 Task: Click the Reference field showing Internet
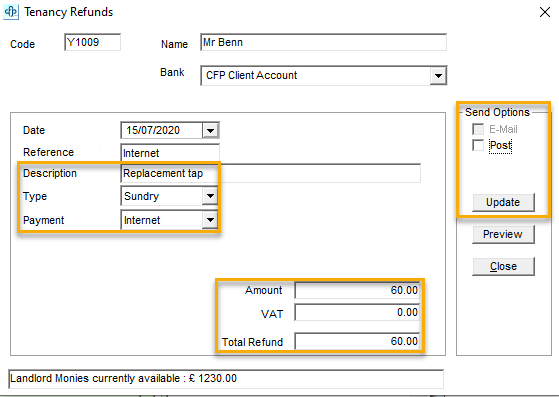pos(170,153)
